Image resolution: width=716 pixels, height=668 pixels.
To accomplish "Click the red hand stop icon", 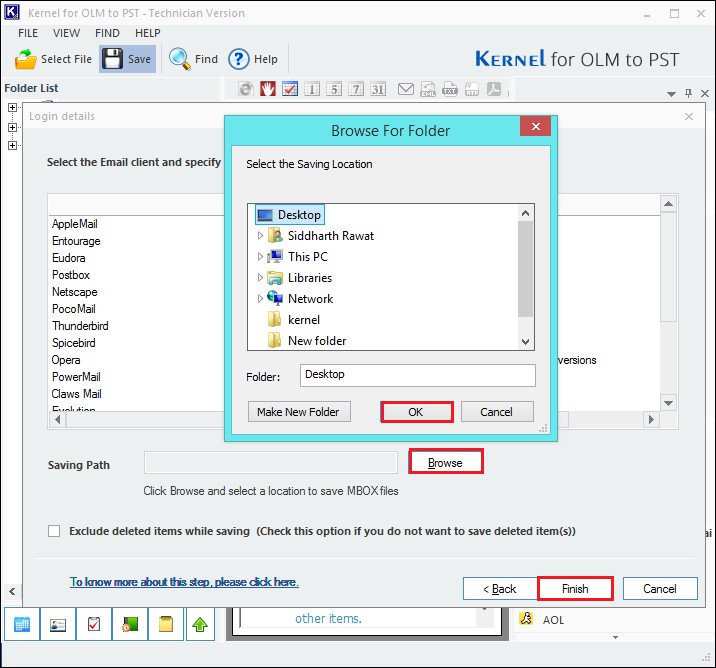I will pos(268,89).
